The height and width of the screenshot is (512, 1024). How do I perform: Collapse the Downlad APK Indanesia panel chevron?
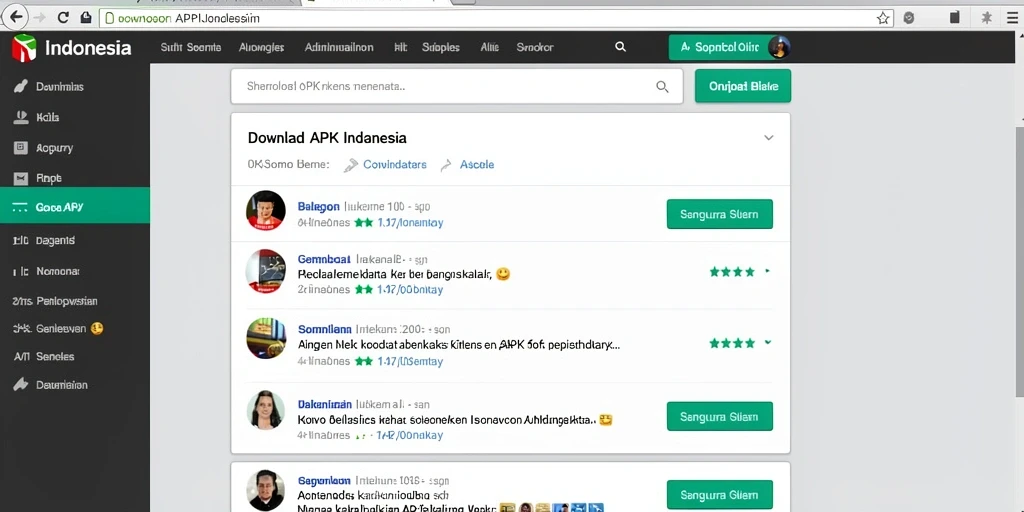(x=769, y=138)
